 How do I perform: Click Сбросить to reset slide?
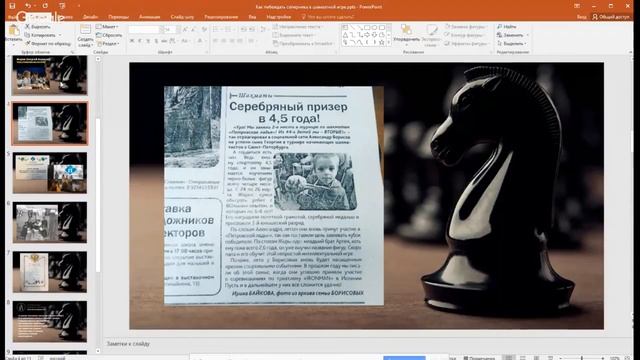click(109, 35)
